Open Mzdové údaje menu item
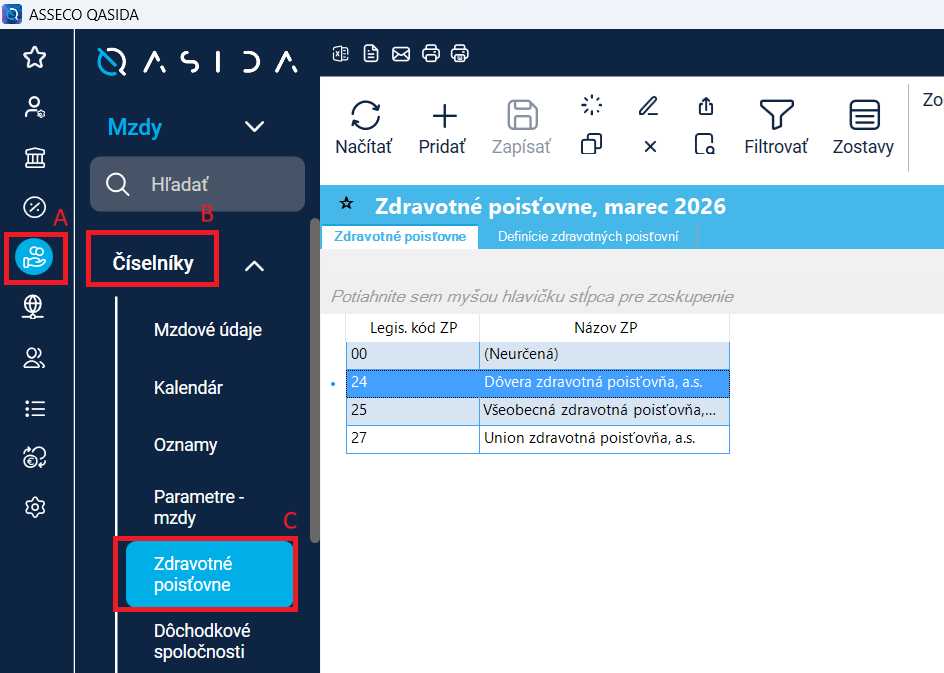 point(208,330)
